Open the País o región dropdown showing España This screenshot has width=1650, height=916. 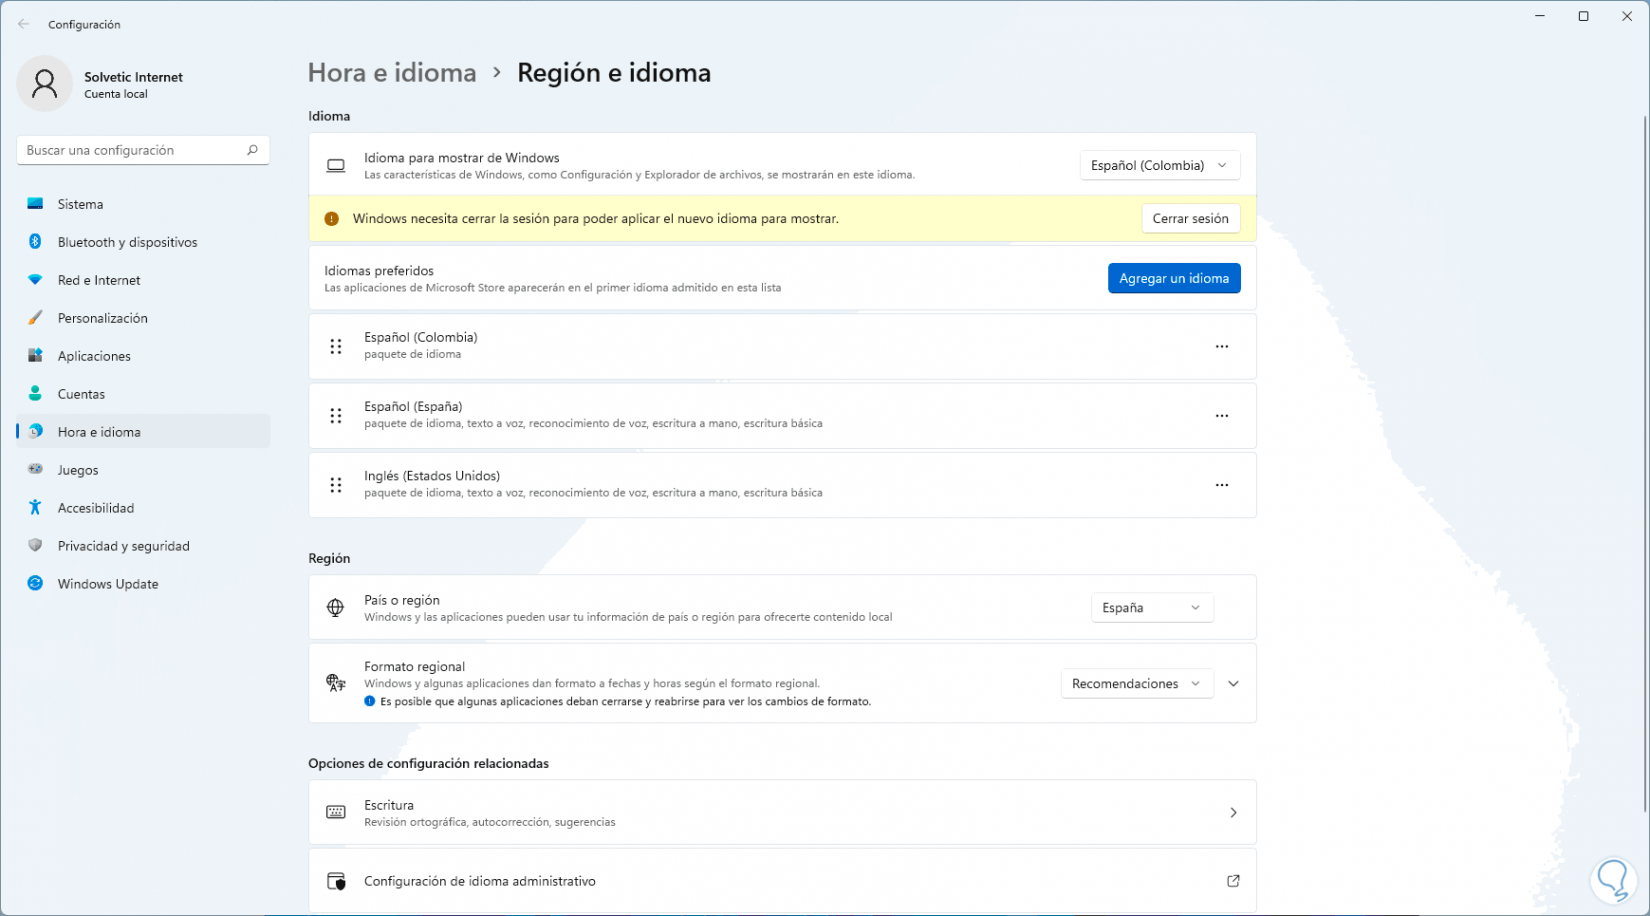(1152, 607)
